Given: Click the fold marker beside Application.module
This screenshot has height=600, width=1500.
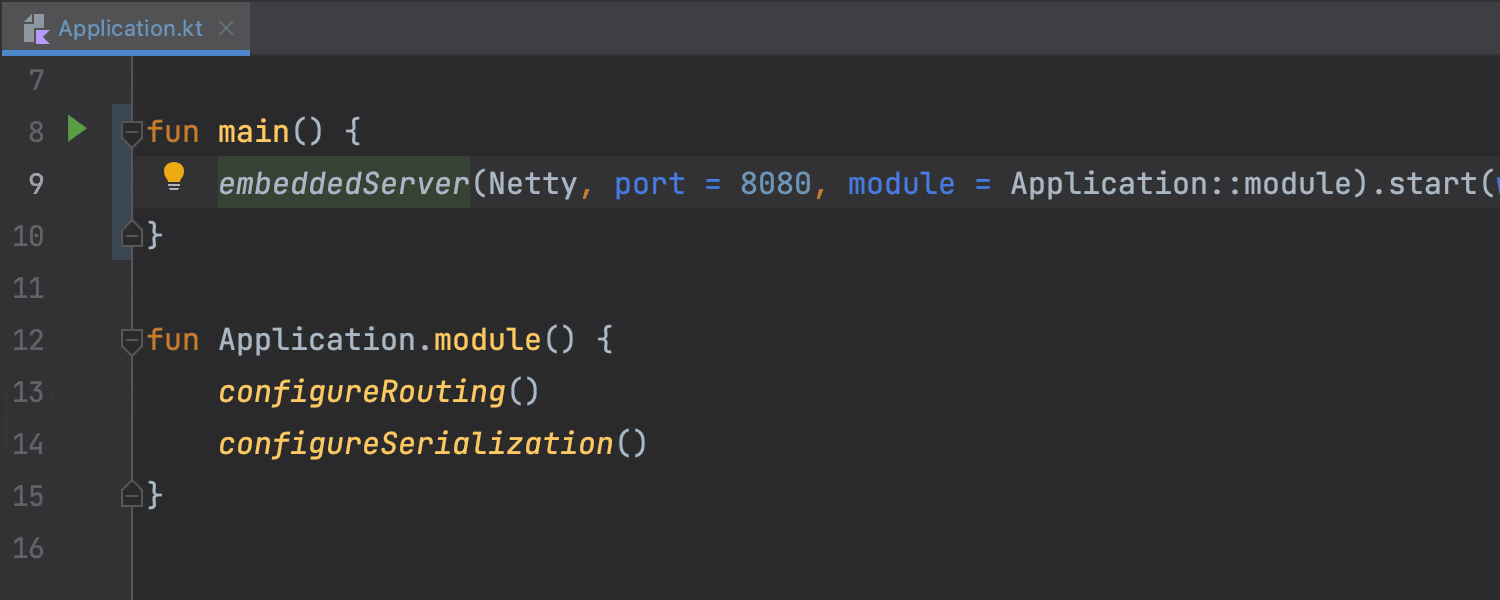Looking at the screenshot, I should [131, 339].
